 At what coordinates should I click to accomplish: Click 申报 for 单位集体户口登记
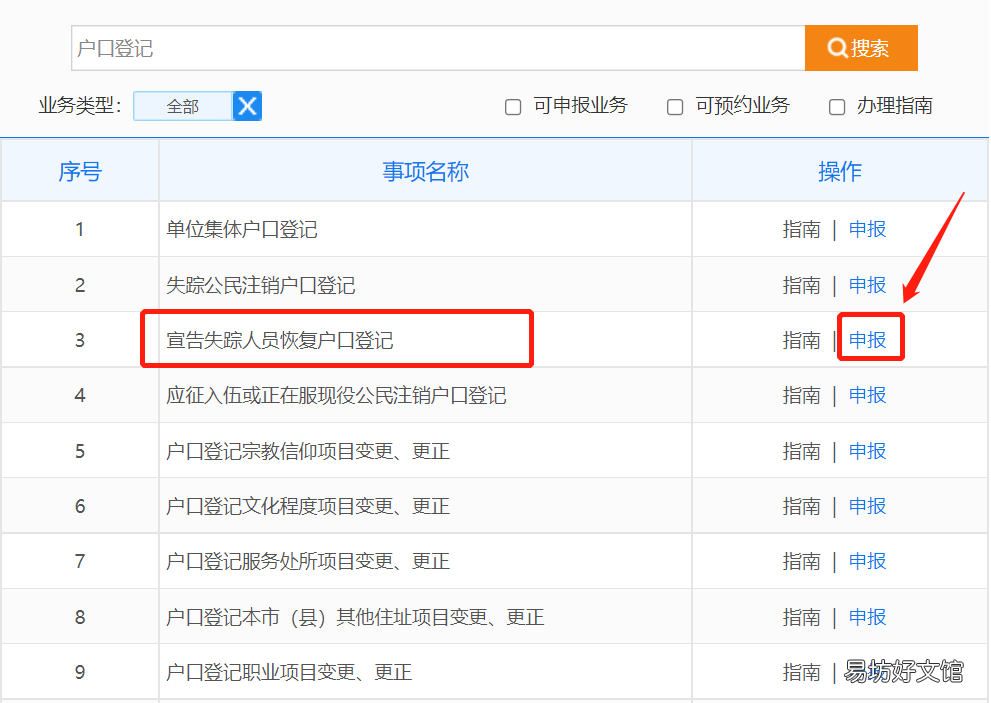(867, 229)
